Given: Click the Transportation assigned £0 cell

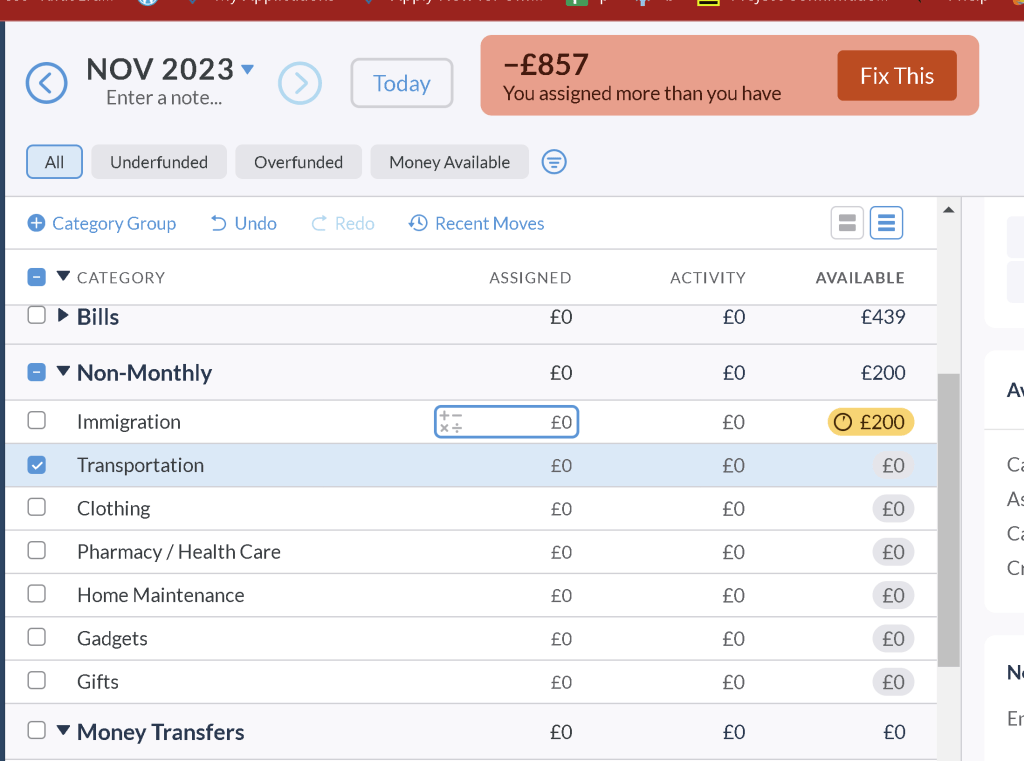Looking at the screenshot, I should (x=561, y=465).
